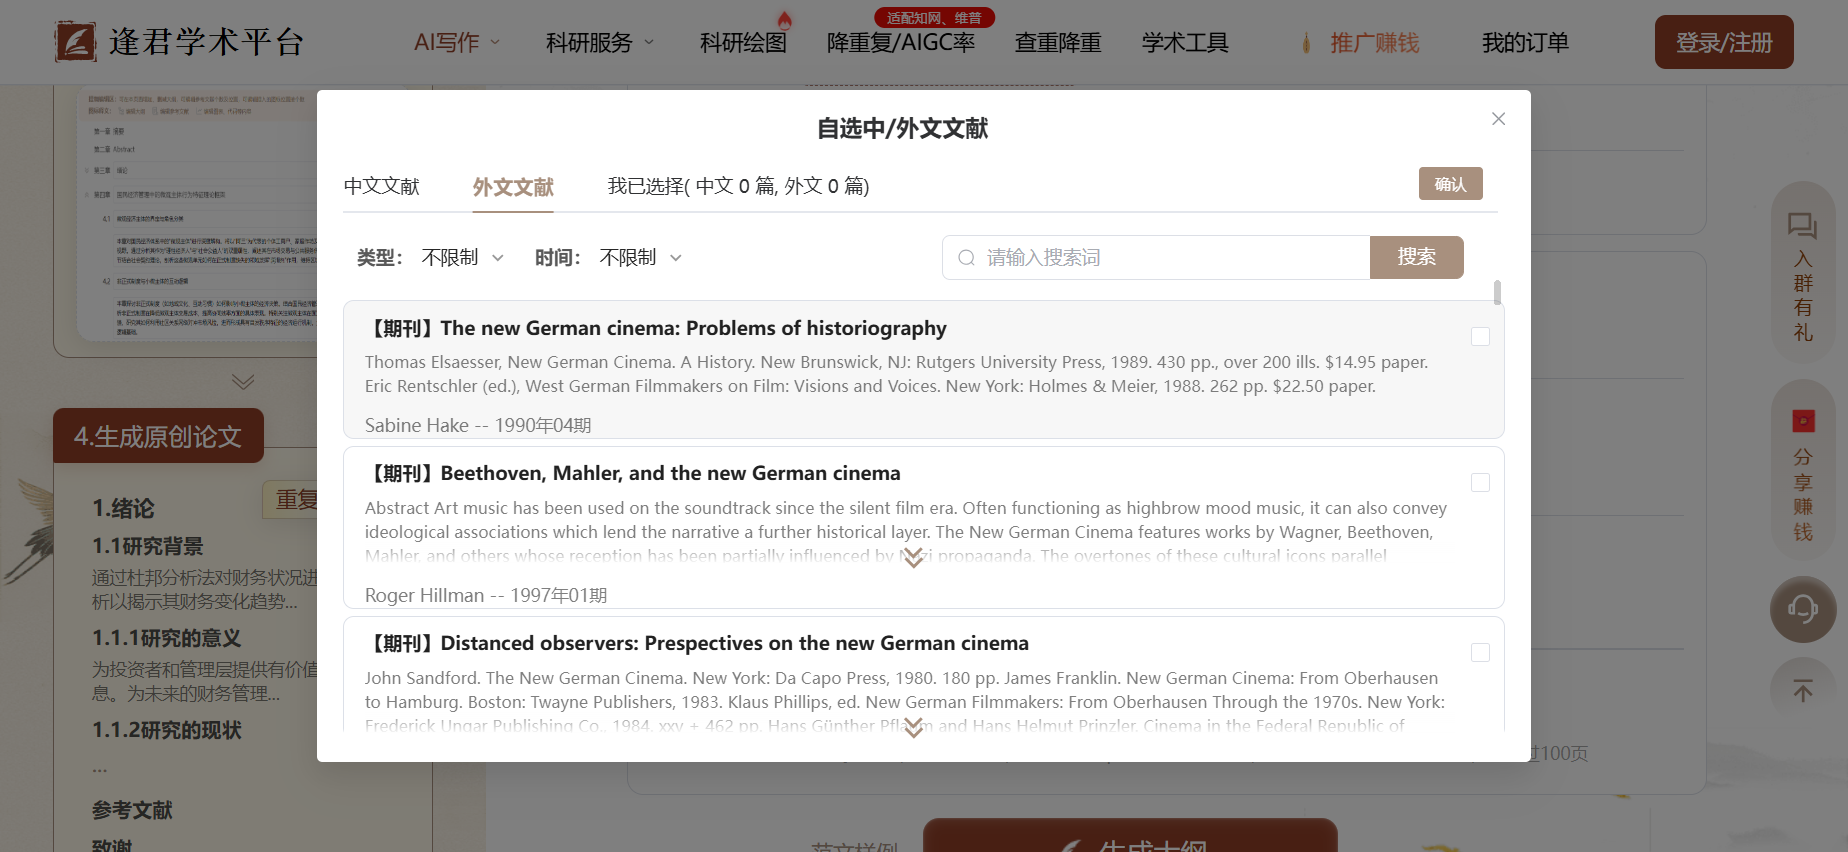
Task: Open the 类型 不限制 dropdown
Action: click(x=462, y=258)
